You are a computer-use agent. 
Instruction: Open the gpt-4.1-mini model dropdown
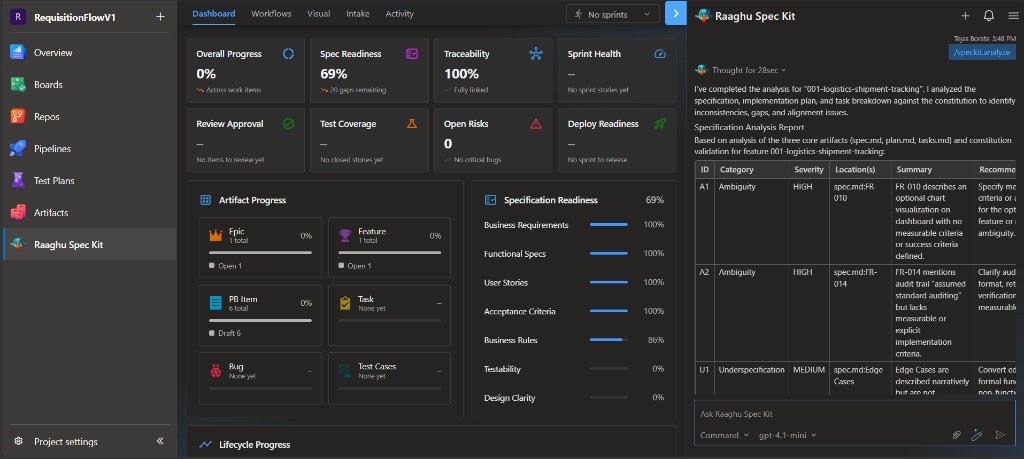pyautogui.click(x=787, y=435)
